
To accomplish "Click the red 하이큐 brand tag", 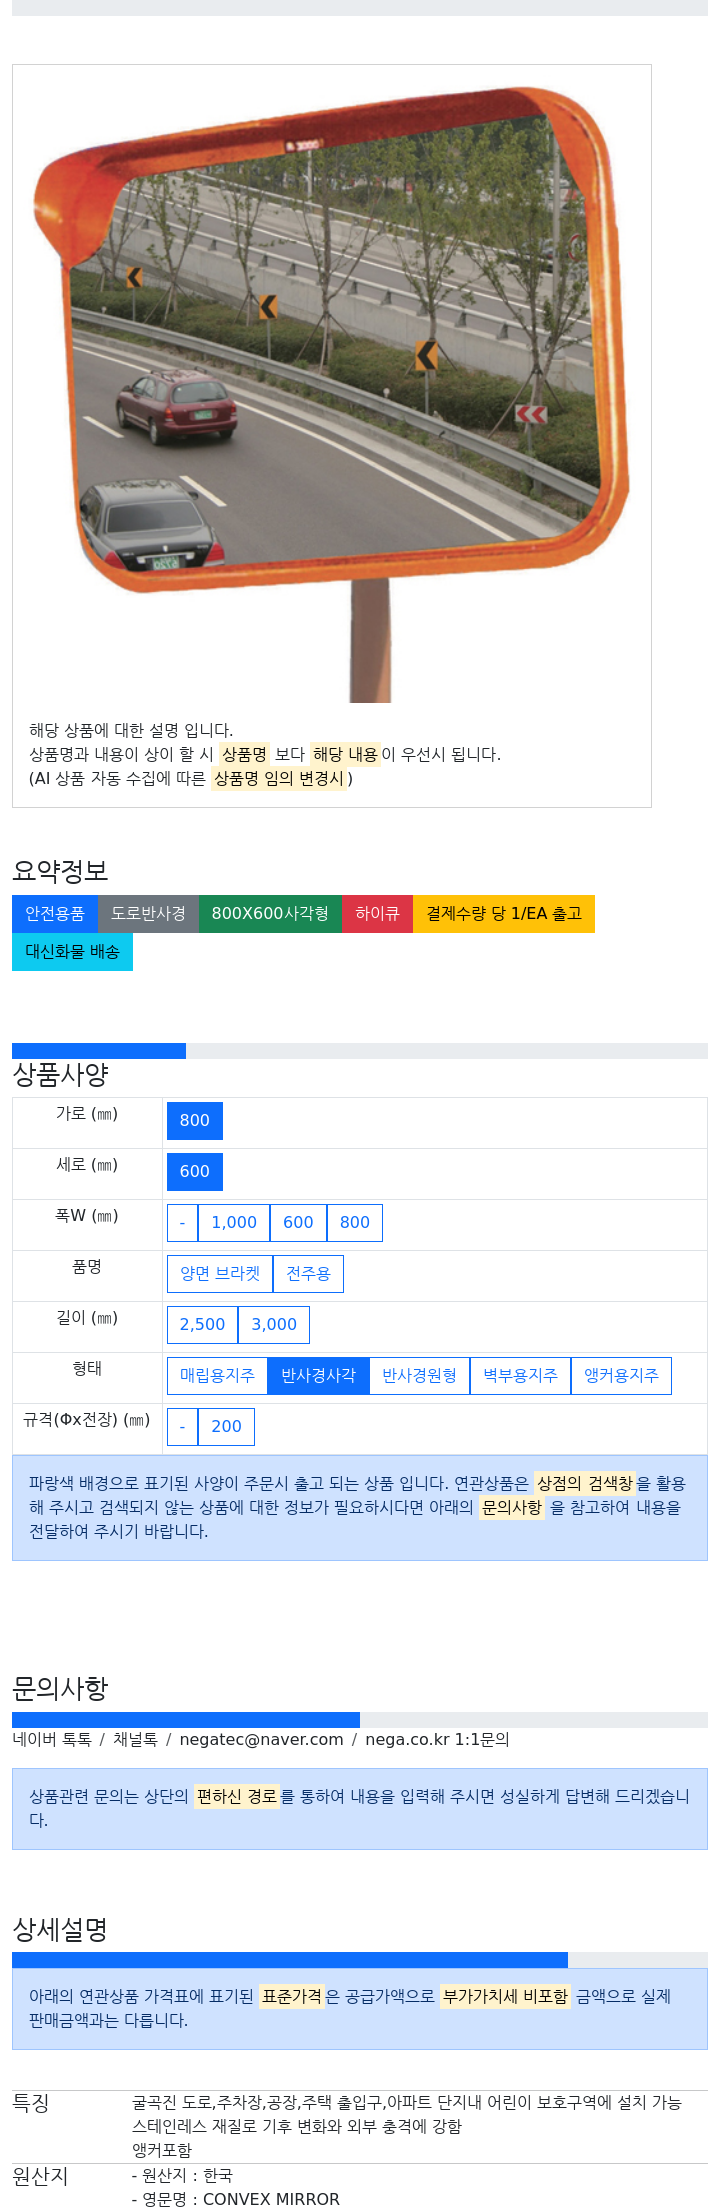I will coord(377,914).
